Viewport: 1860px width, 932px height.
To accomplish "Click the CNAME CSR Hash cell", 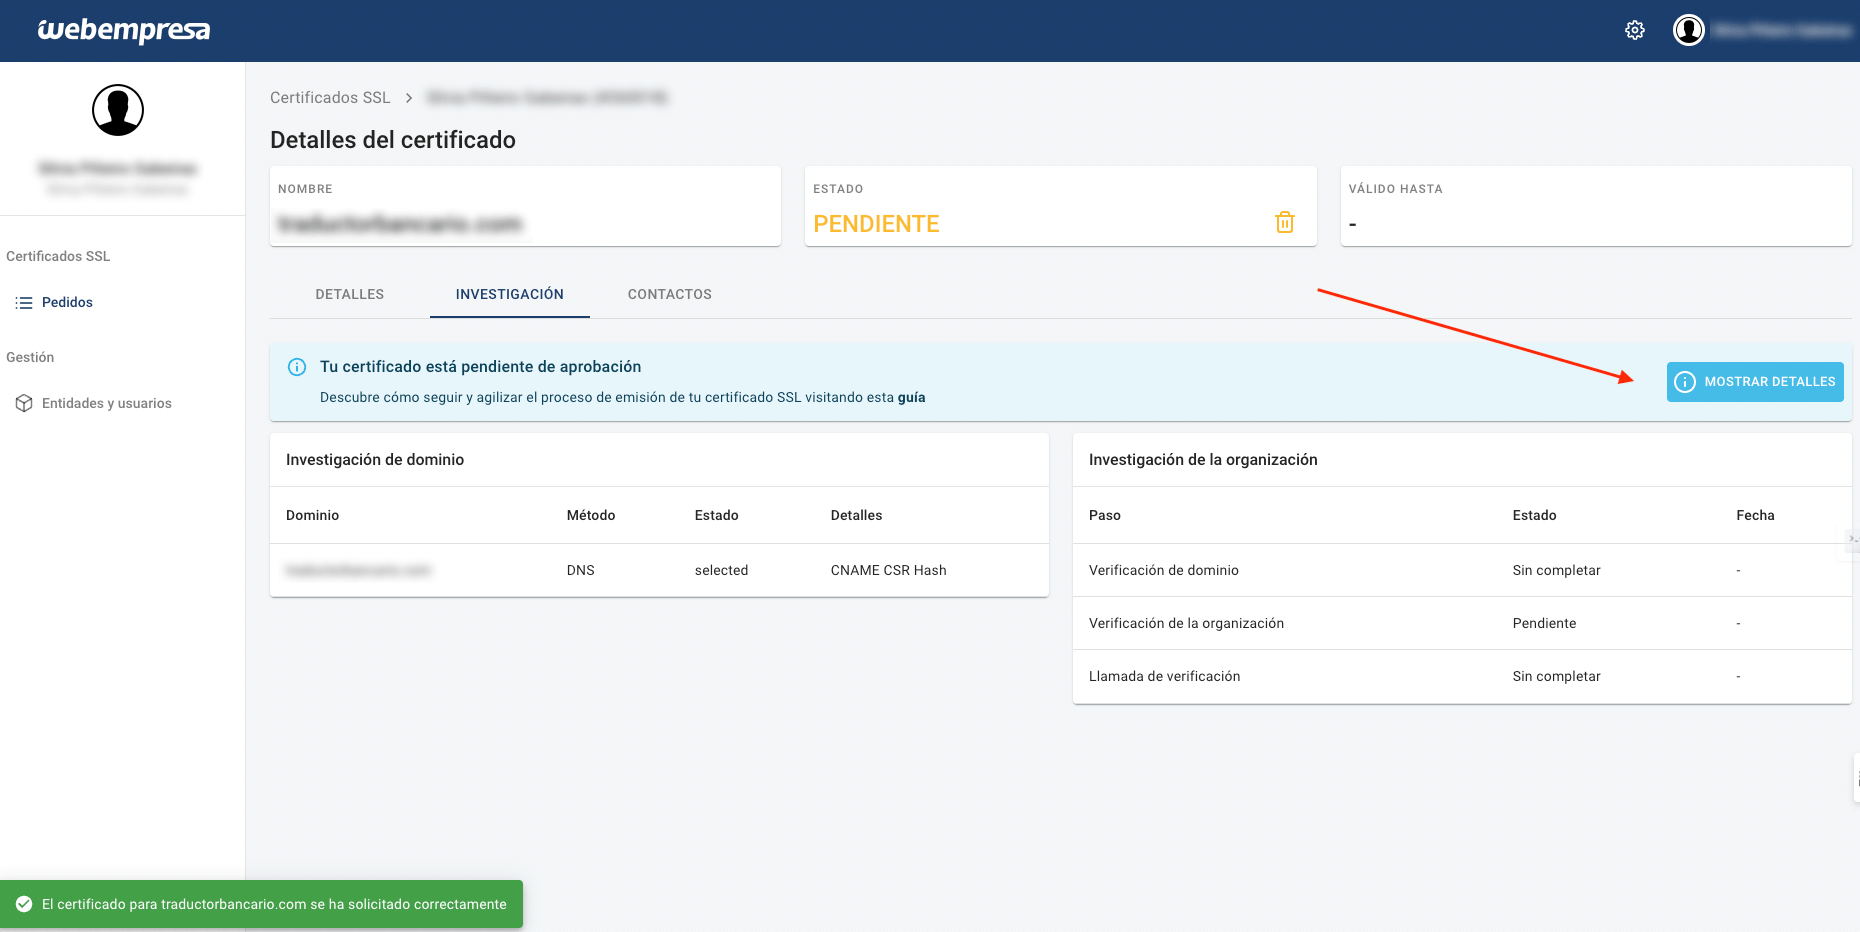I will [x=889, y=570].
